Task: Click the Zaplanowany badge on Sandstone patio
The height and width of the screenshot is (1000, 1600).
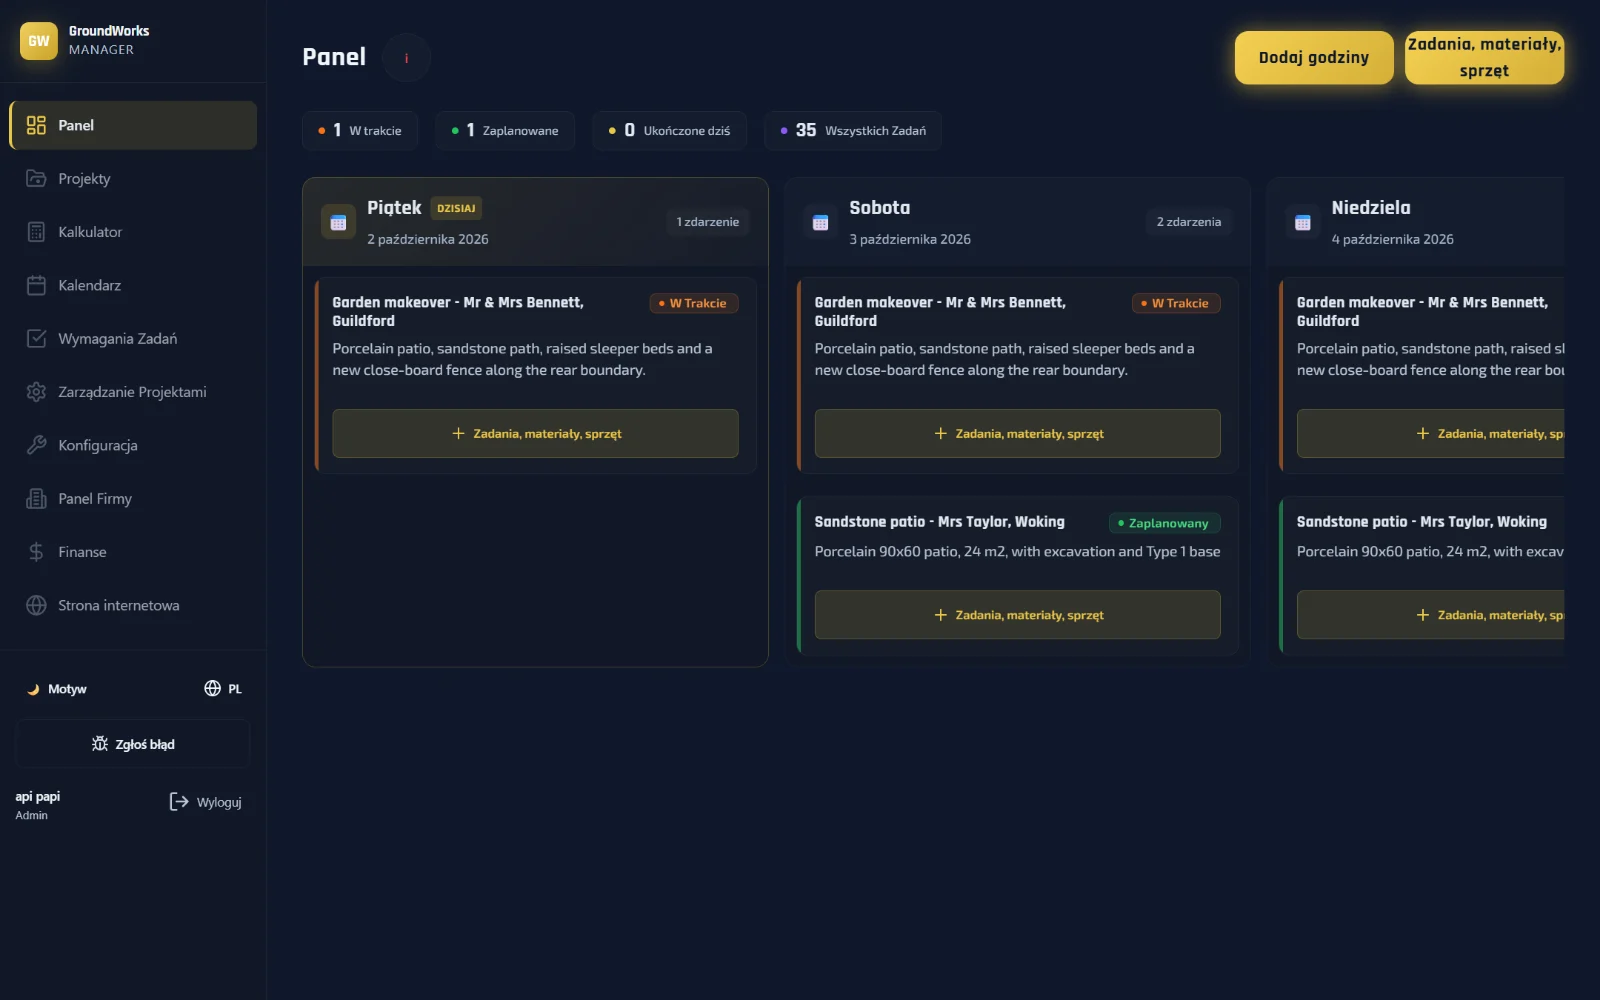Action: point(1165,523)
